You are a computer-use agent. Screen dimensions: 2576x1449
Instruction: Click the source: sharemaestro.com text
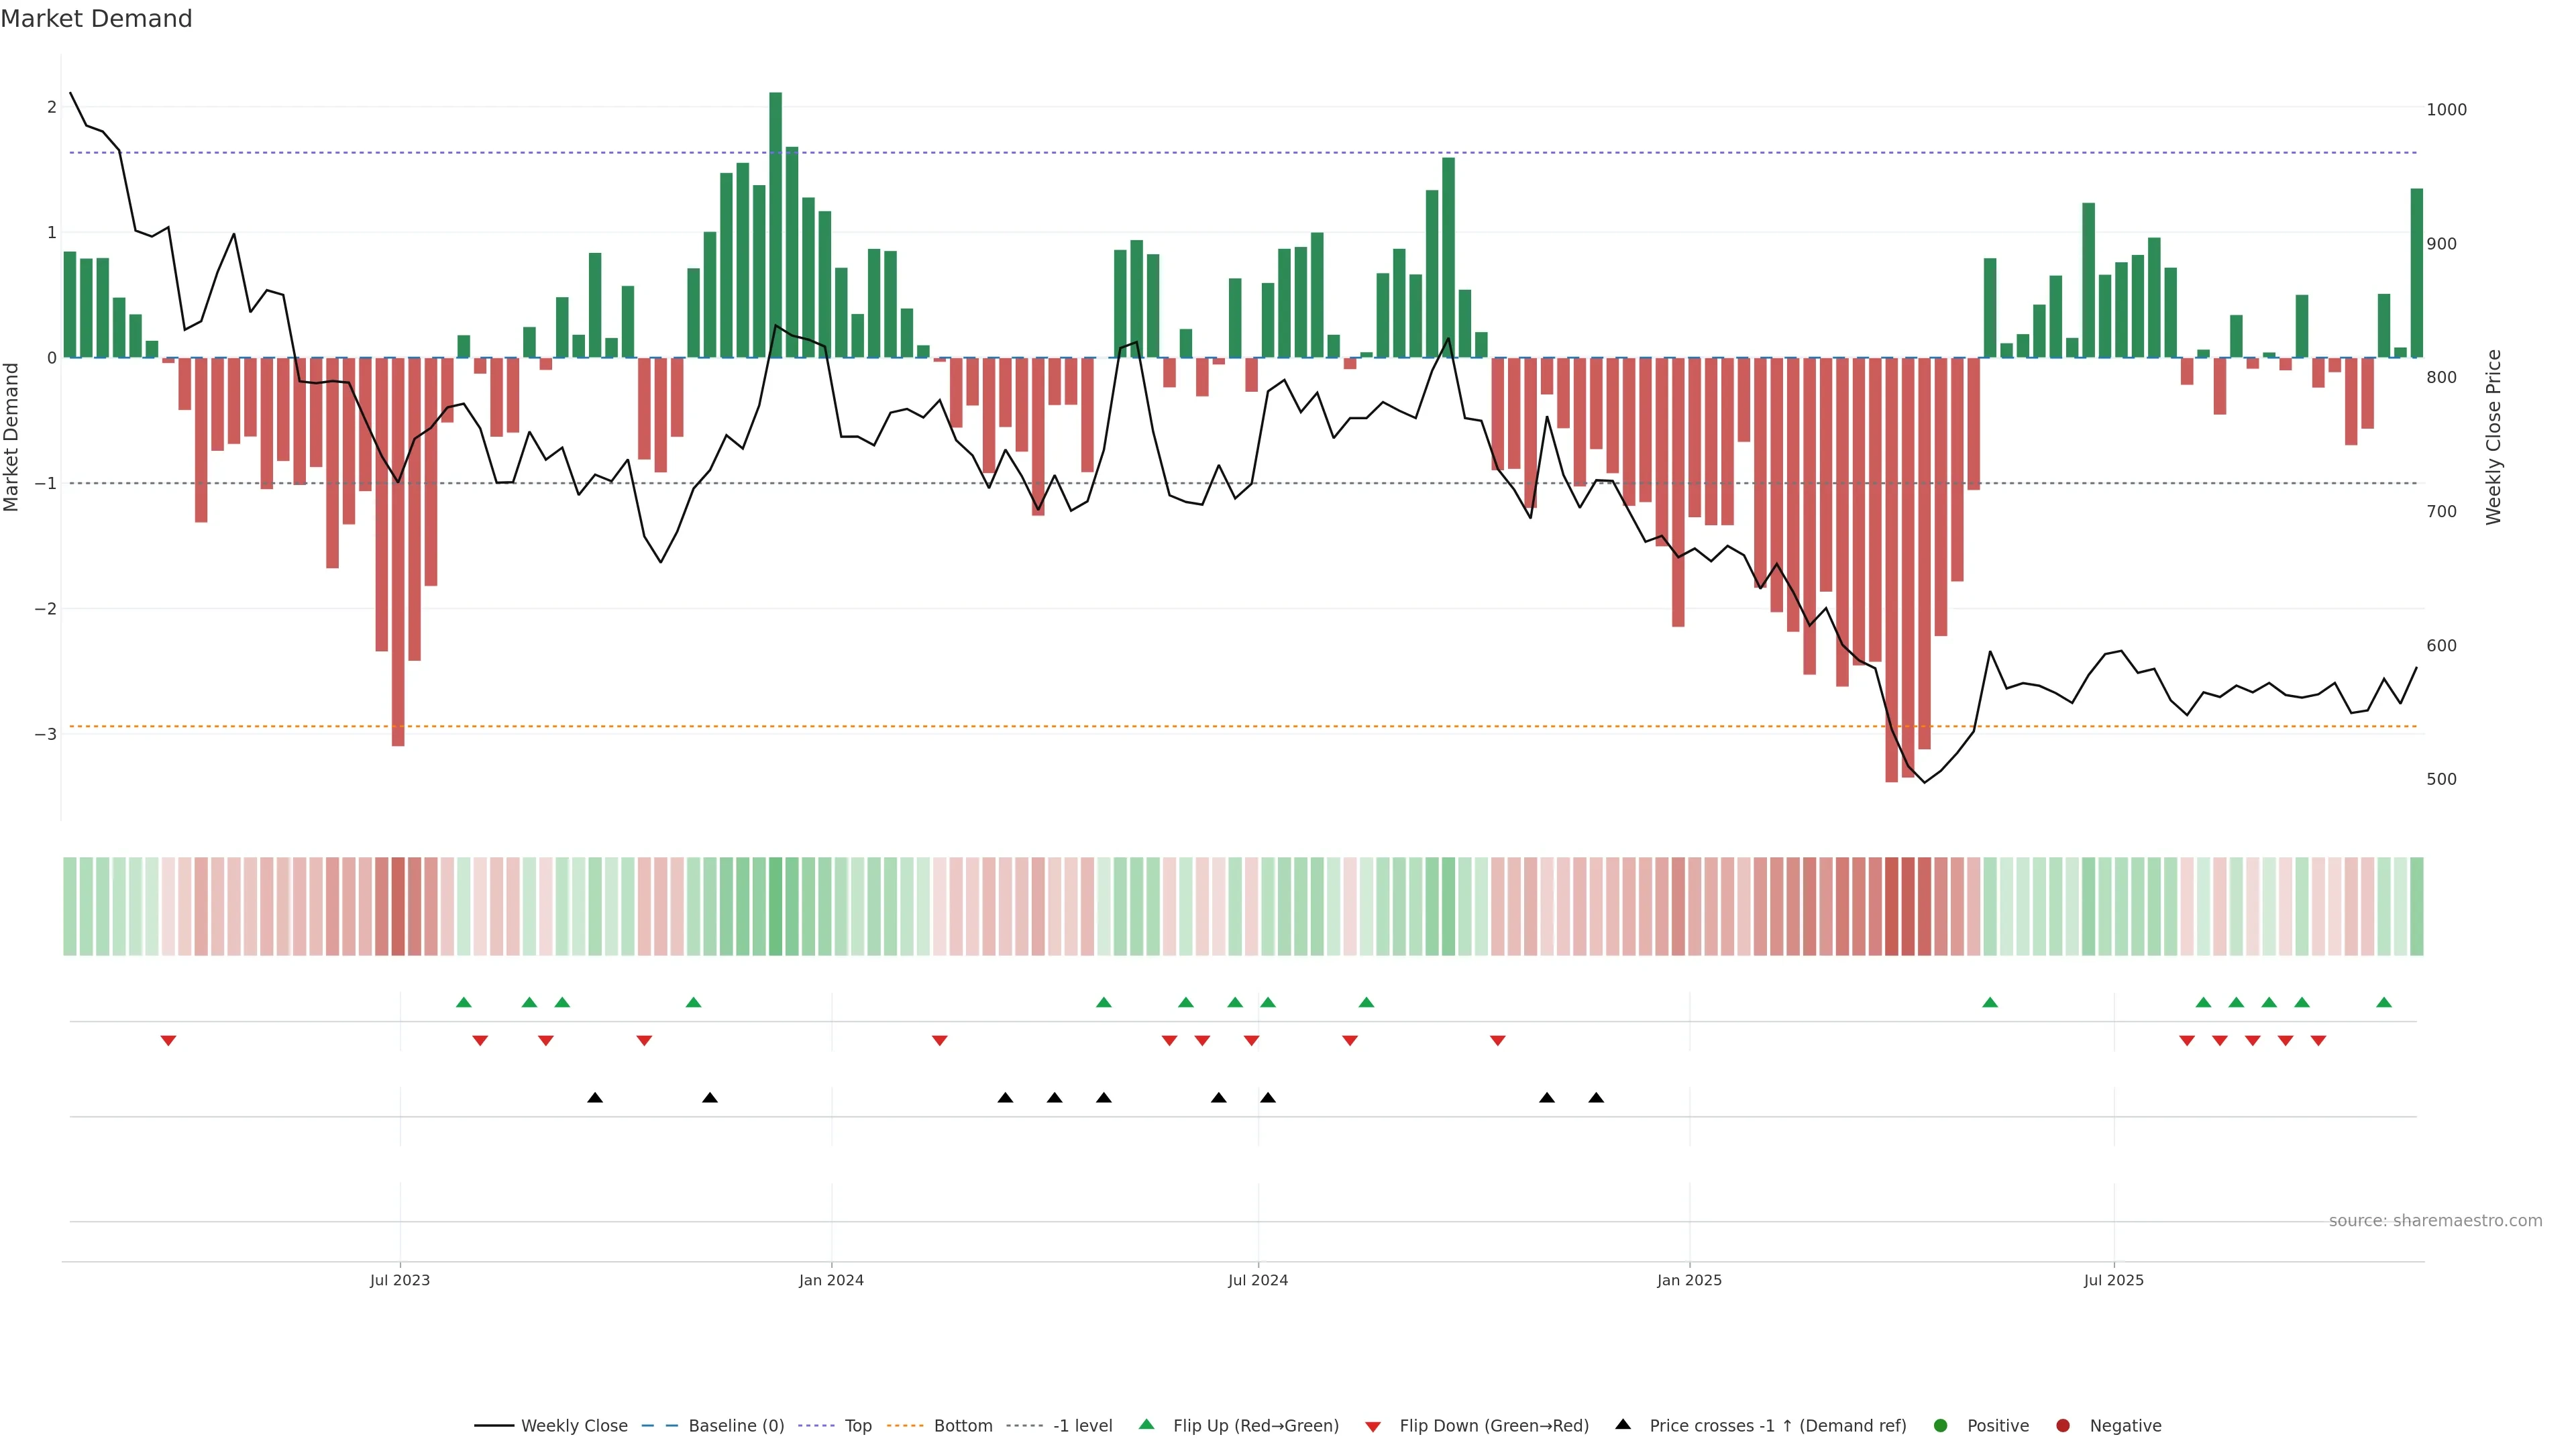[2435, 1220]
